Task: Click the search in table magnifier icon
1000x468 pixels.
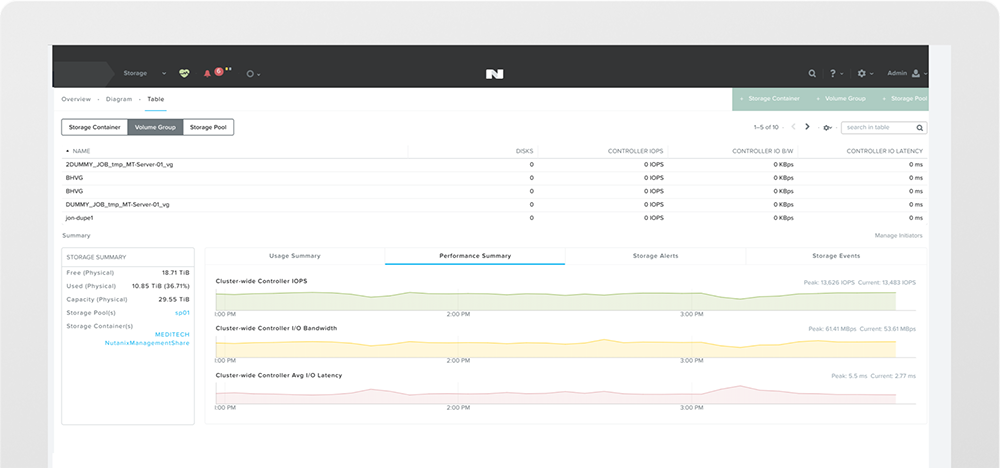Action: tap(920, 128)
